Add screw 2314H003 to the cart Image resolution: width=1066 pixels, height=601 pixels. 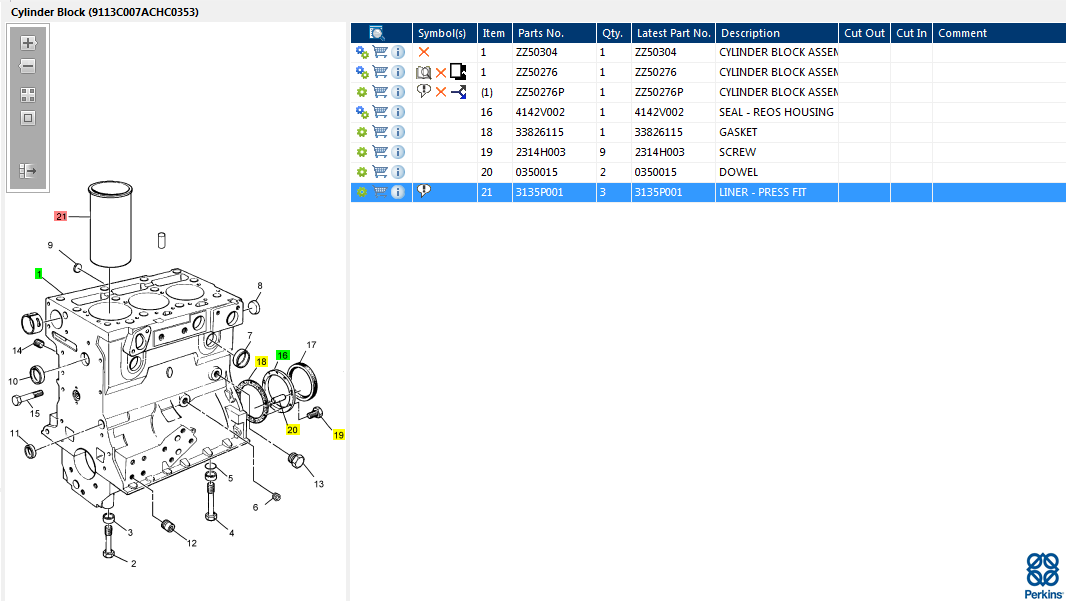(x=380, y=152)
